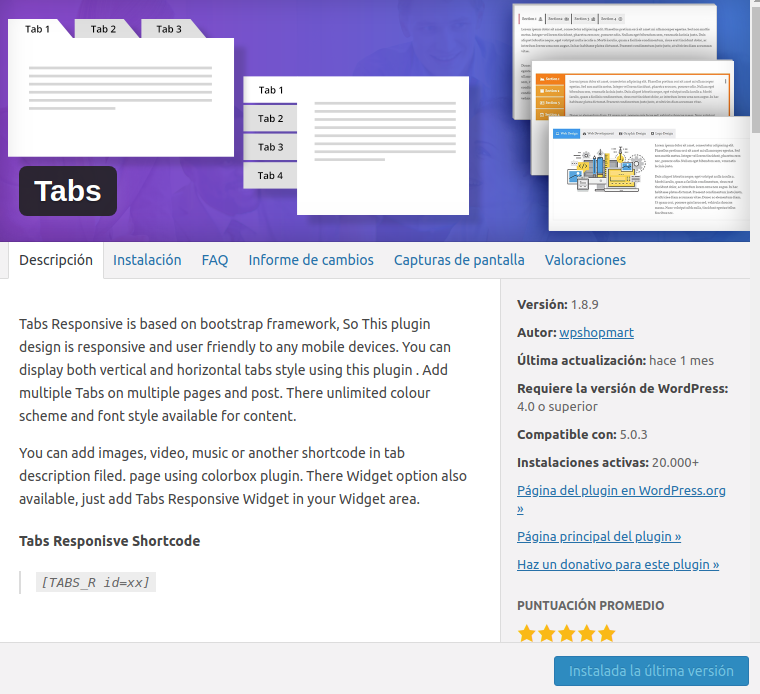Click the [TABS_R id=xx] shortcode text
760x694 pixels.
[x=95, y=582]
